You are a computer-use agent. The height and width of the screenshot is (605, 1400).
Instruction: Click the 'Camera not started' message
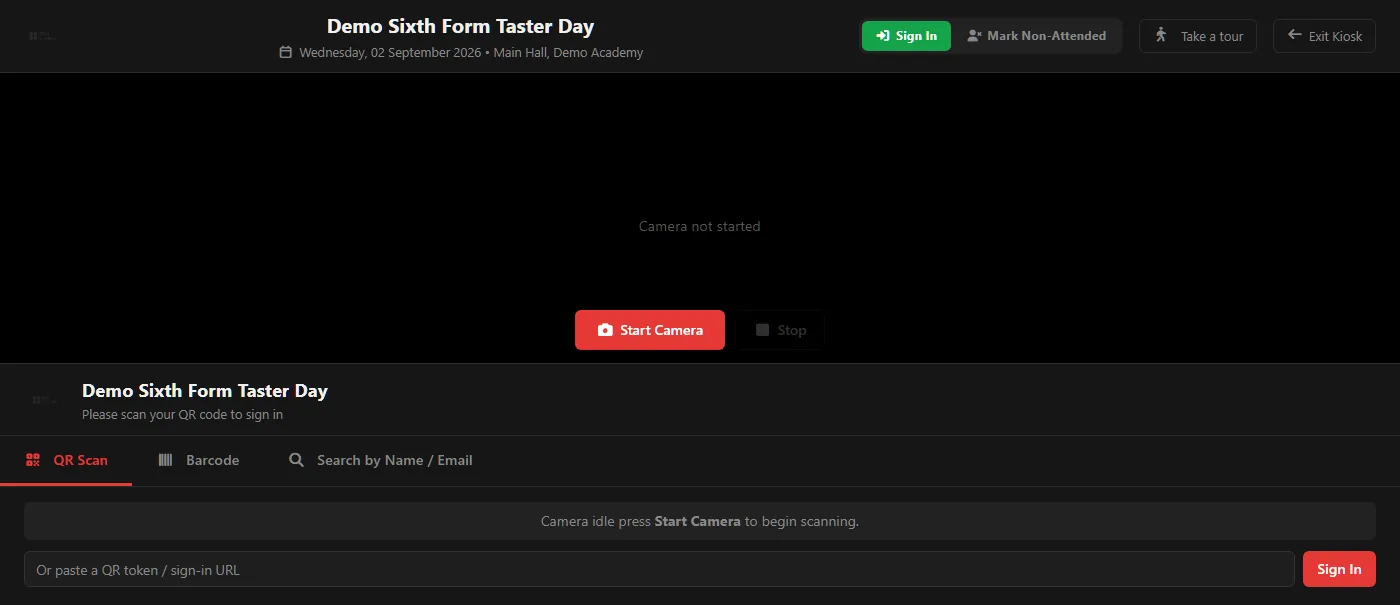[x=699, y=227]
